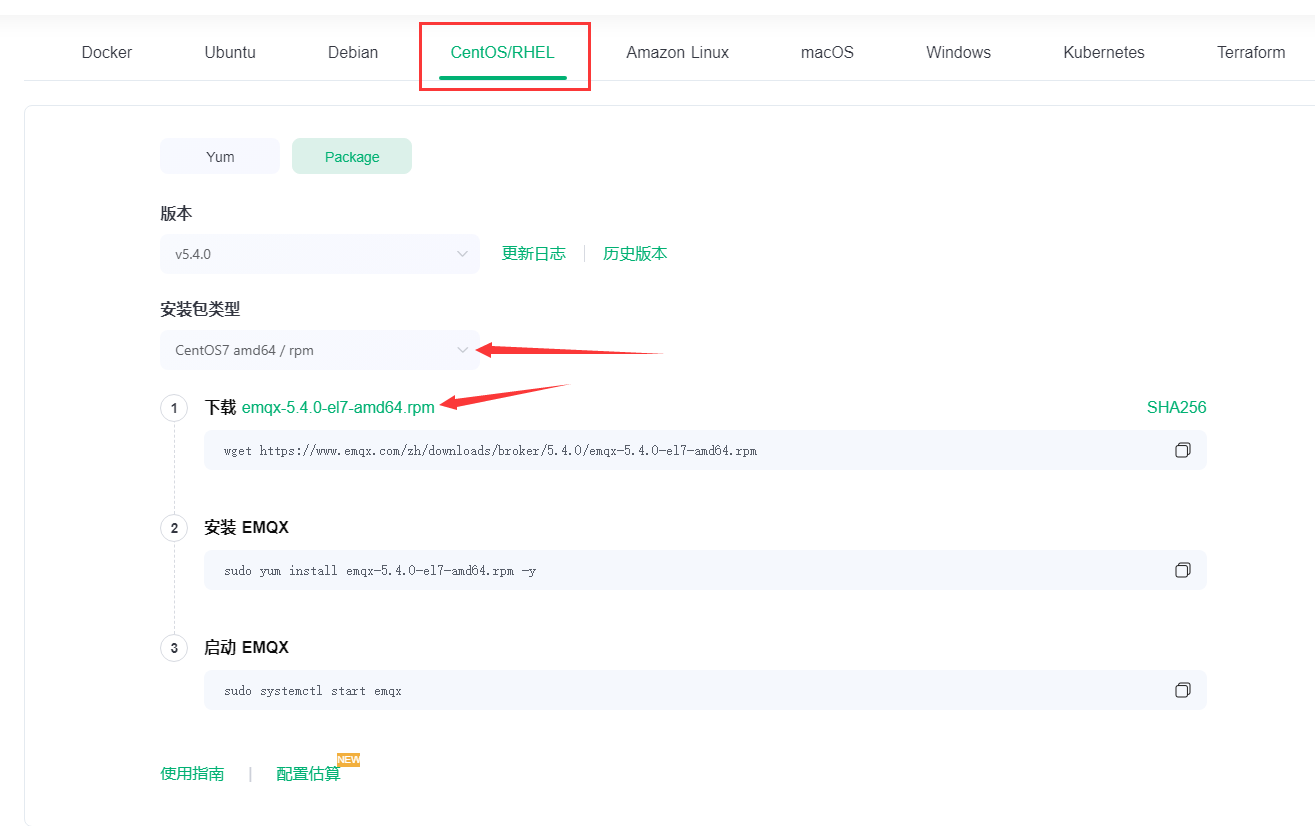Click the 版本 label
The height and width of the screenshot is (826, 1315).
pyautogui.click(x=176, y=214)
